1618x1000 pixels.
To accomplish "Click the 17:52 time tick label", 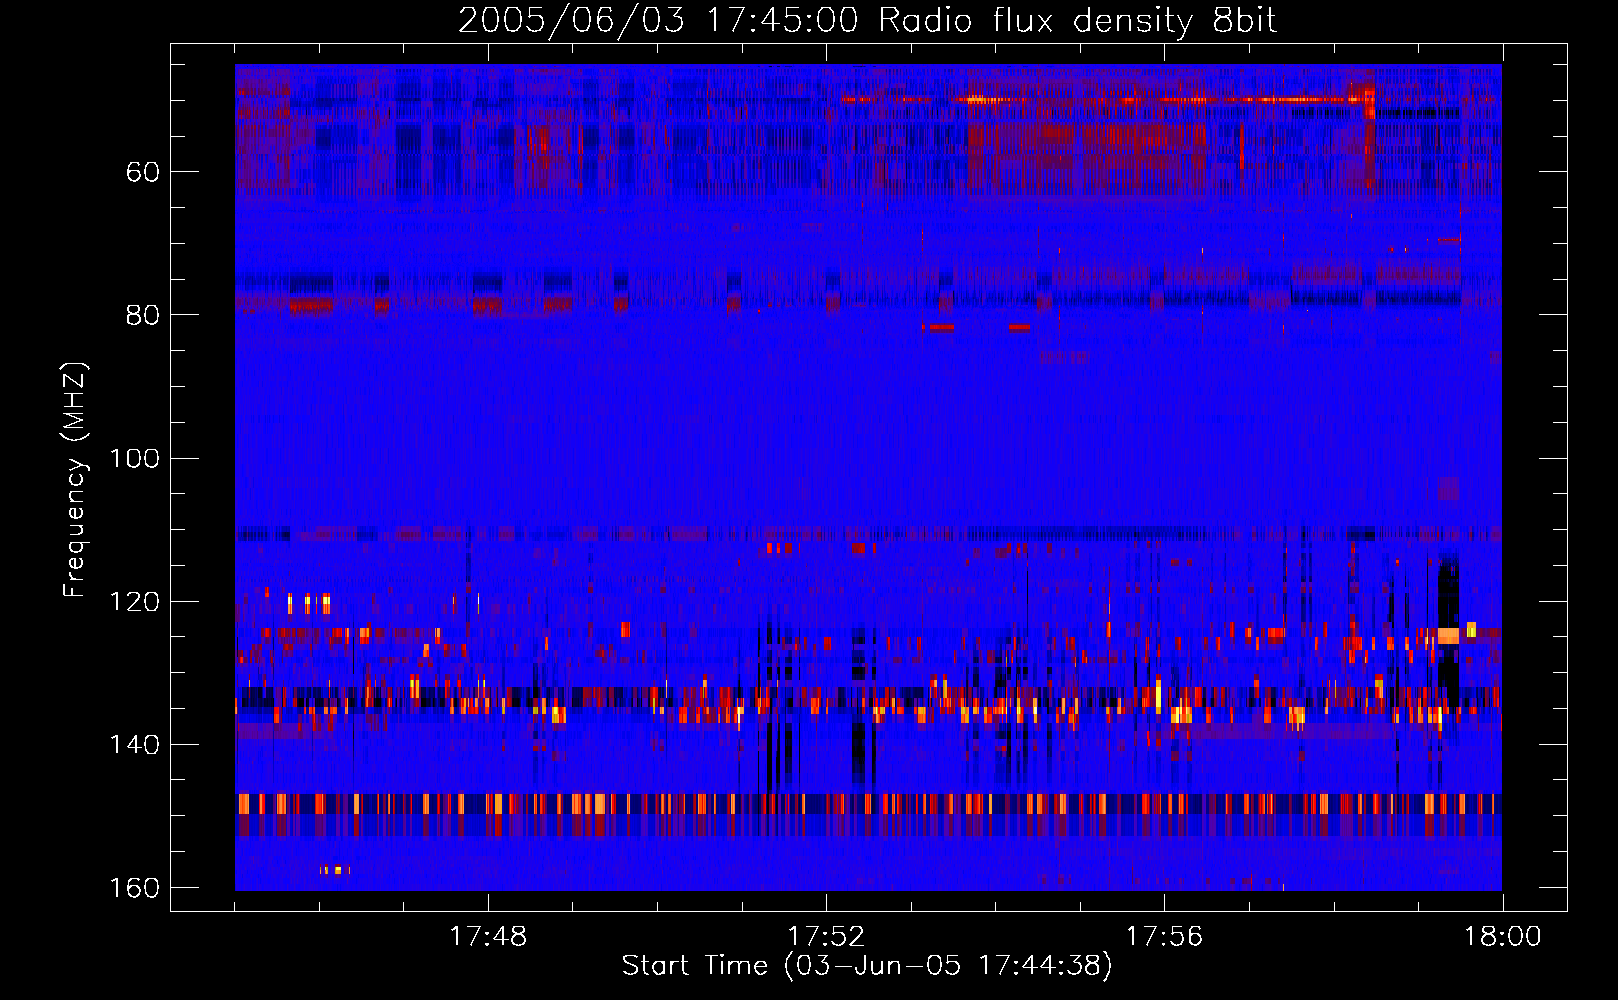I will [826, 937].
